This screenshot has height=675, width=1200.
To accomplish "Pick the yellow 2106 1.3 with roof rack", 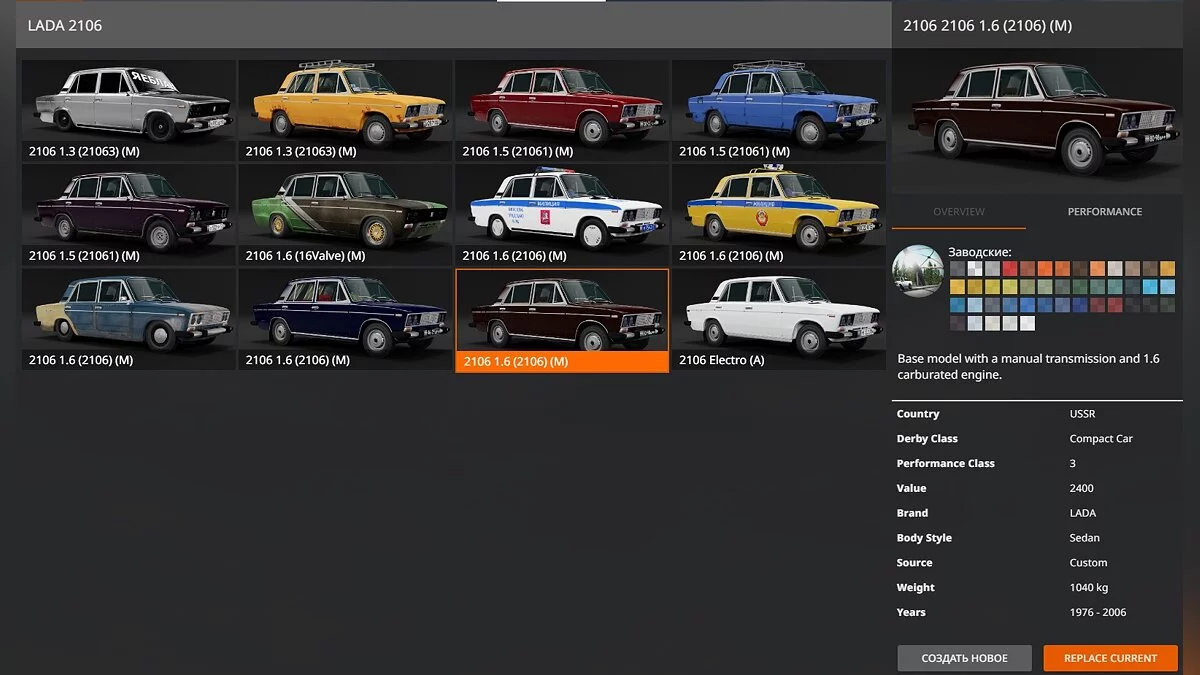I will 344,104.
